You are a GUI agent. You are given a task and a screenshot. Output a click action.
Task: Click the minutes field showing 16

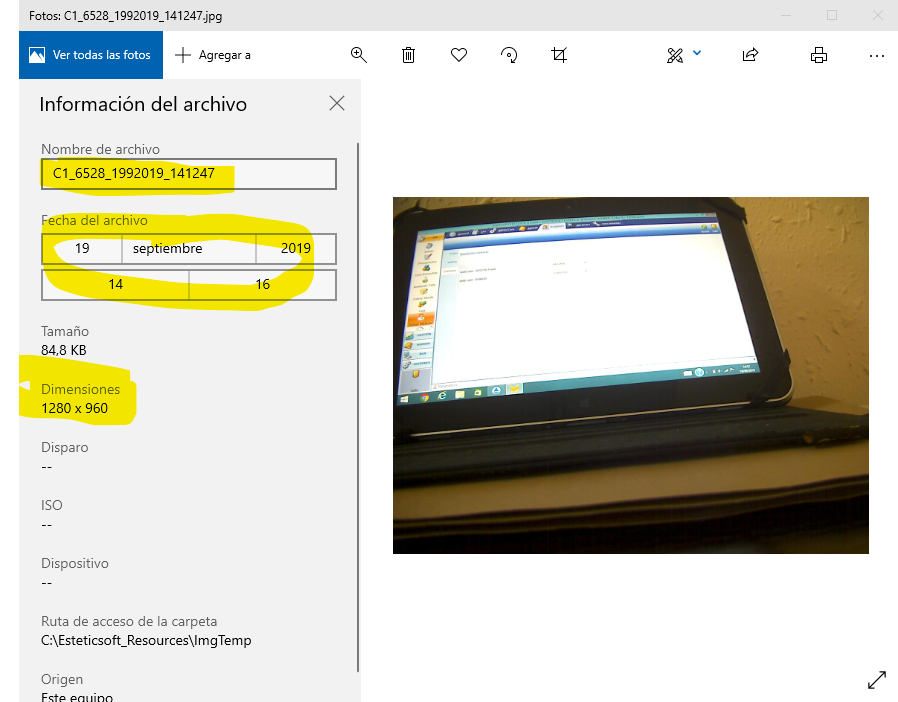pyautogui.click(x=262, y=284)
